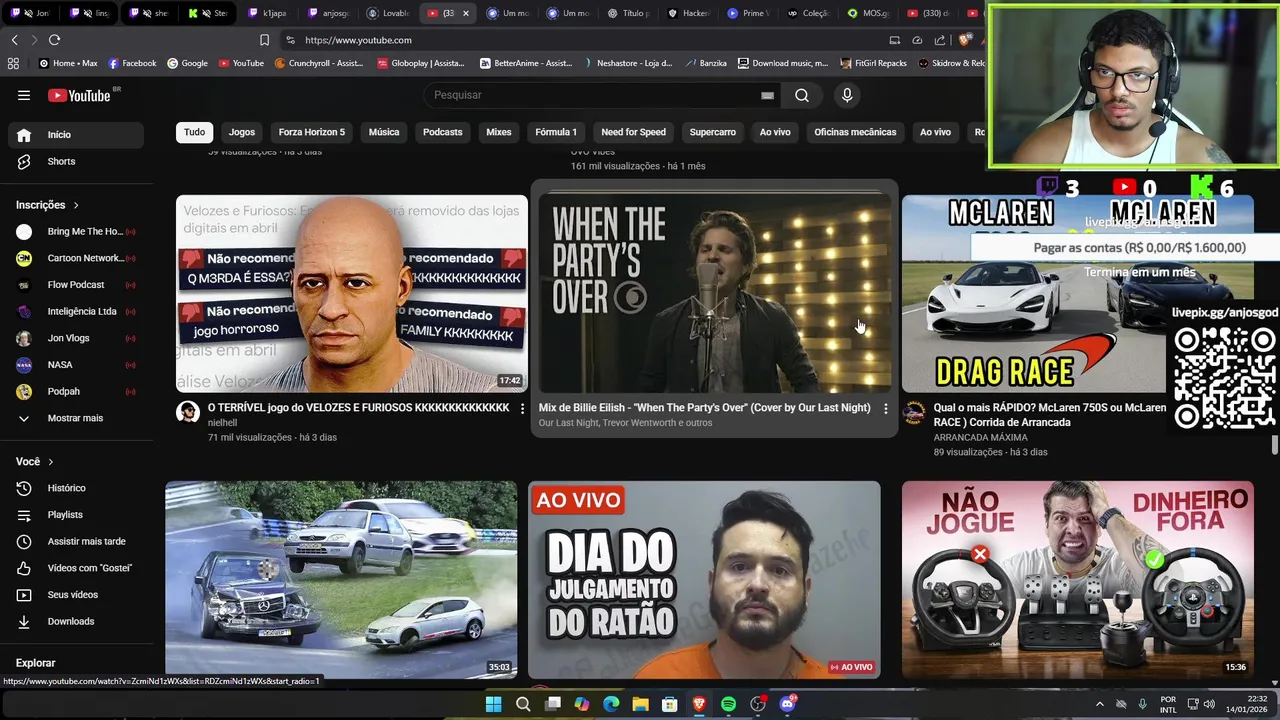The height and width of the screenshot is (720, 1280).
Task: Open Inteligência Ltda subscription
Action: [x=76, y=312]
